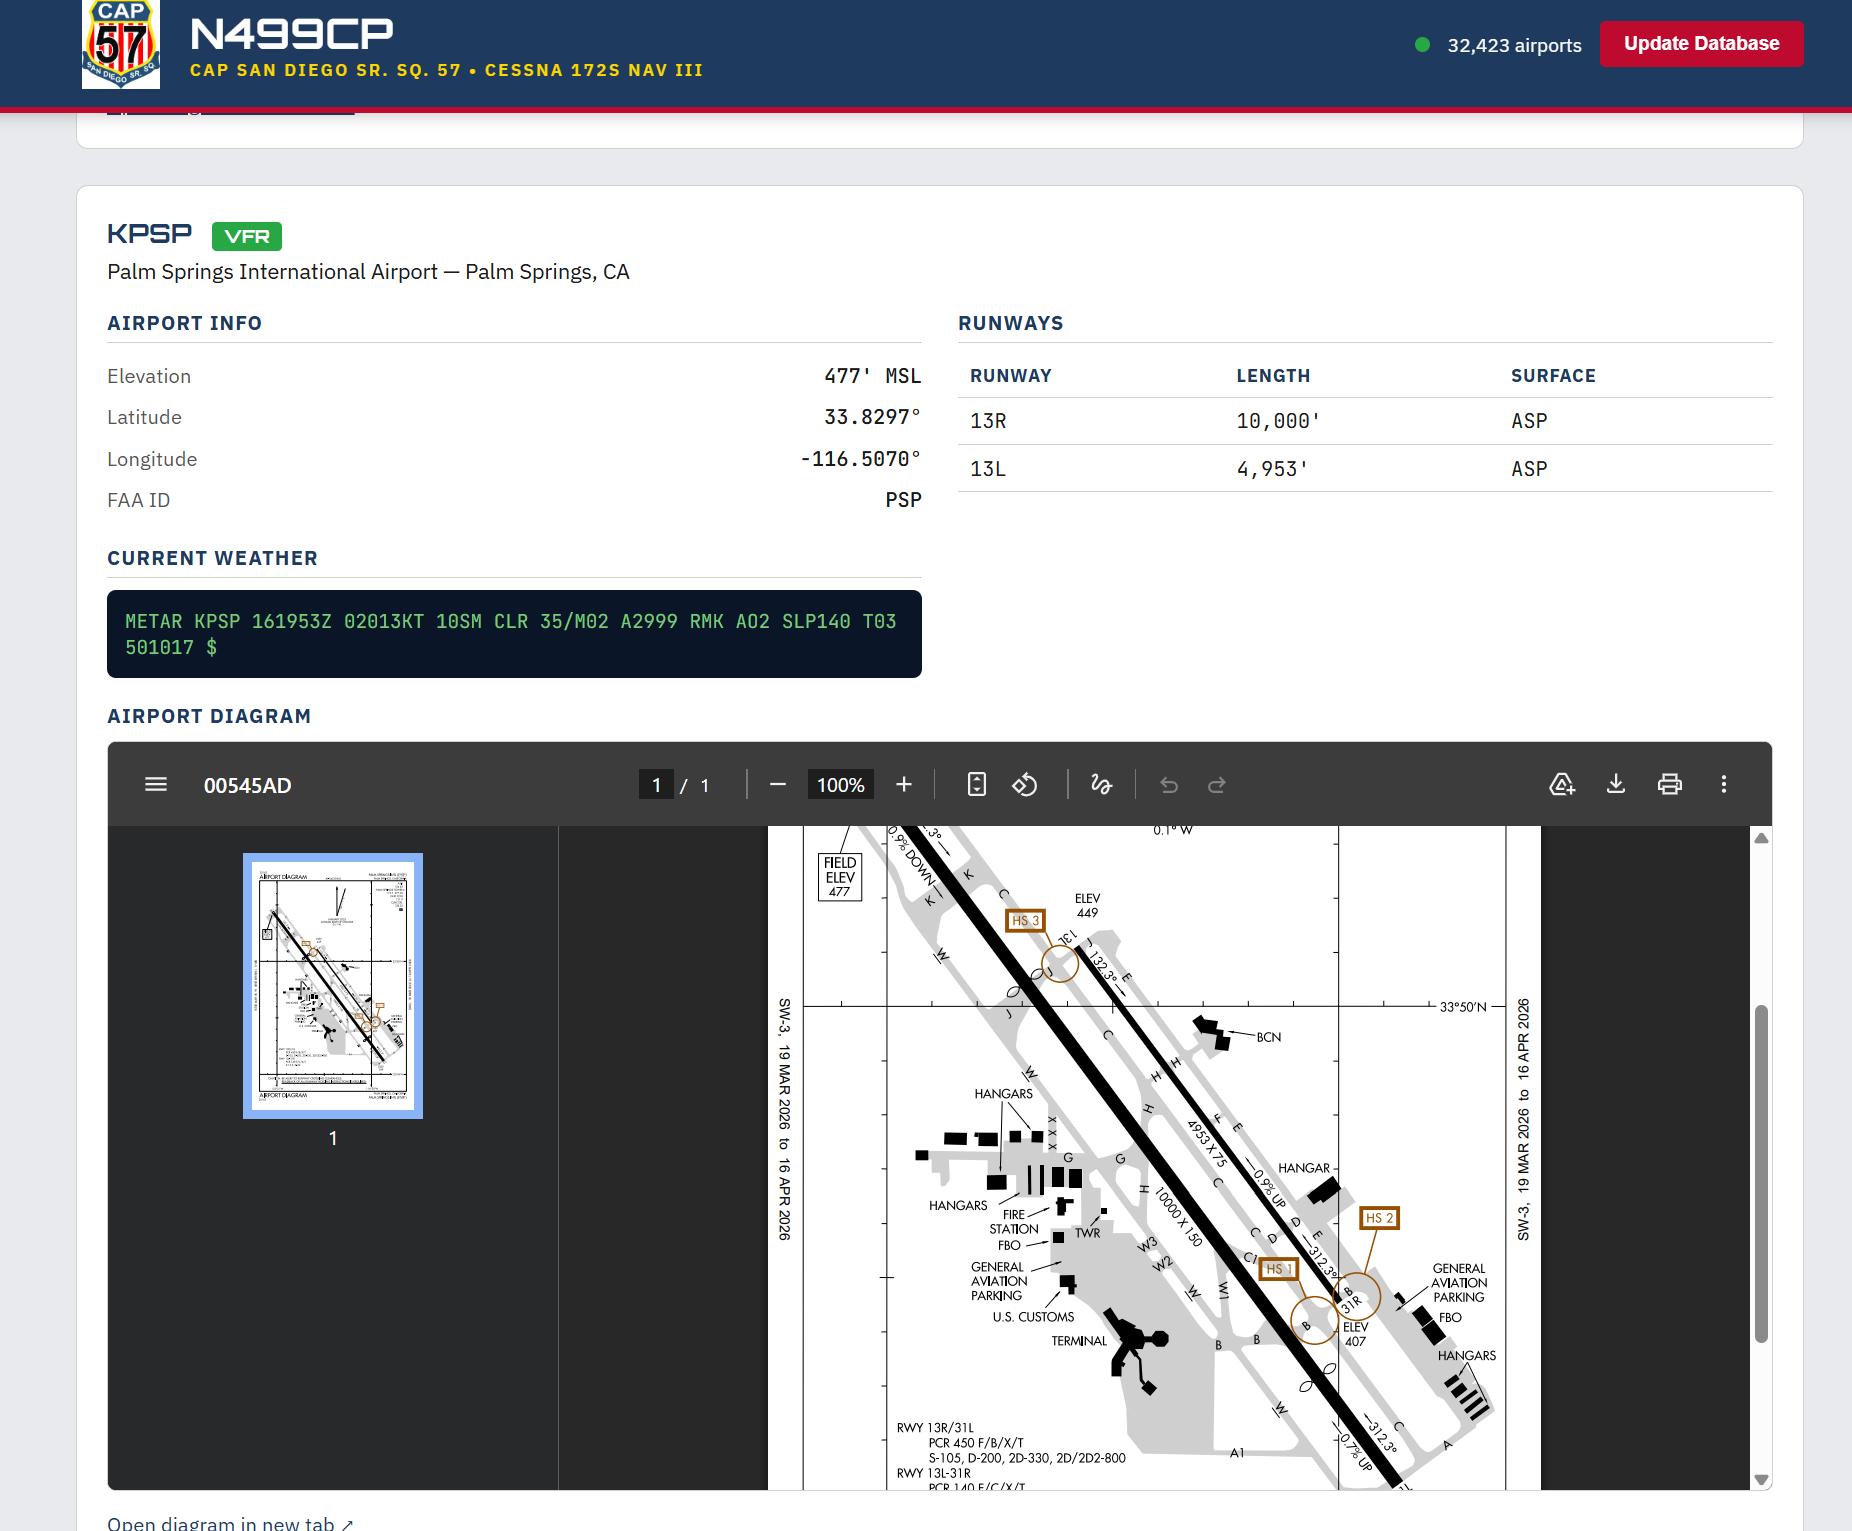Image resolution: width=1852 pixels, height=1531 pixels.
Task: Click the green airport database status indicator
Action: pos(1422,44)
